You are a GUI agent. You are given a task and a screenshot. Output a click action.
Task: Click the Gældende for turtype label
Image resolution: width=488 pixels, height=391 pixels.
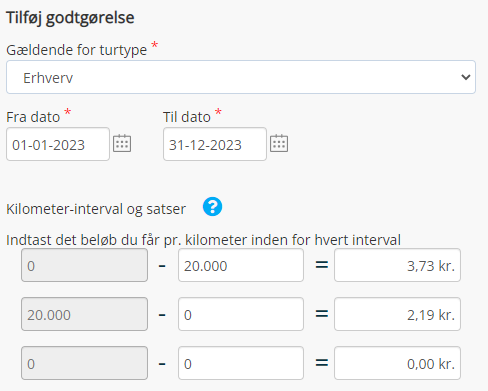(x=76, y=50)
